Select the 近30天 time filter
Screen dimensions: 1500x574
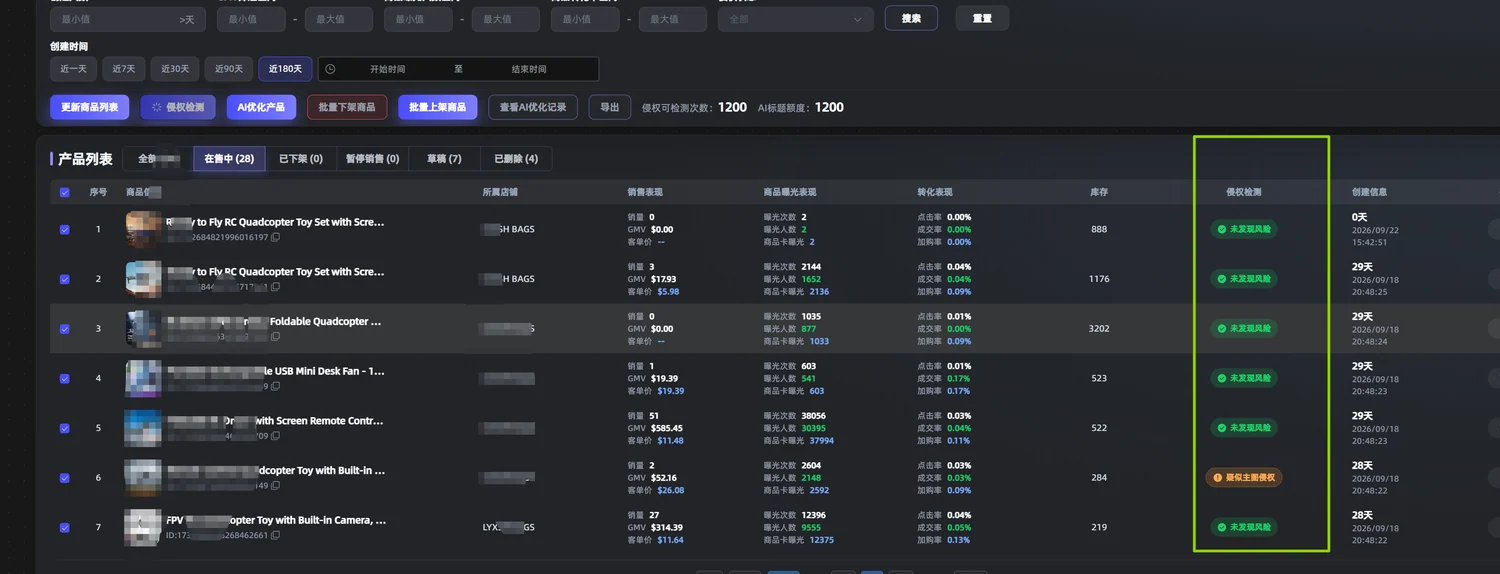click(175, 69)
